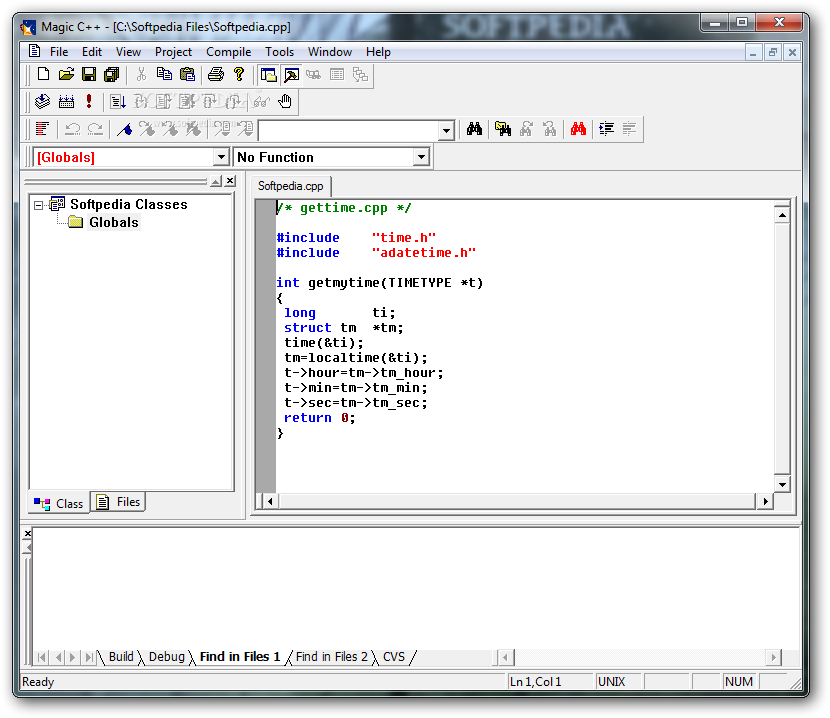Toggle the output panel hammer icon

(291, 75)
